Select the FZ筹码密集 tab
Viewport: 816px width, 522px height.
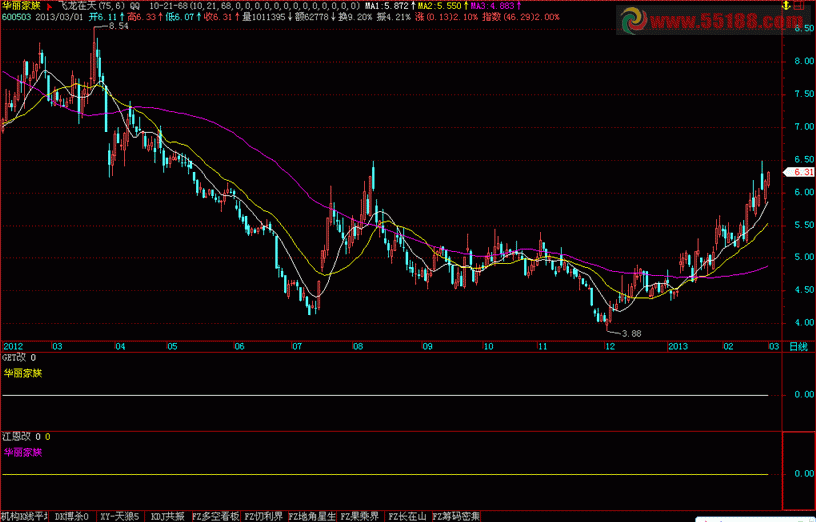(455, 516)
